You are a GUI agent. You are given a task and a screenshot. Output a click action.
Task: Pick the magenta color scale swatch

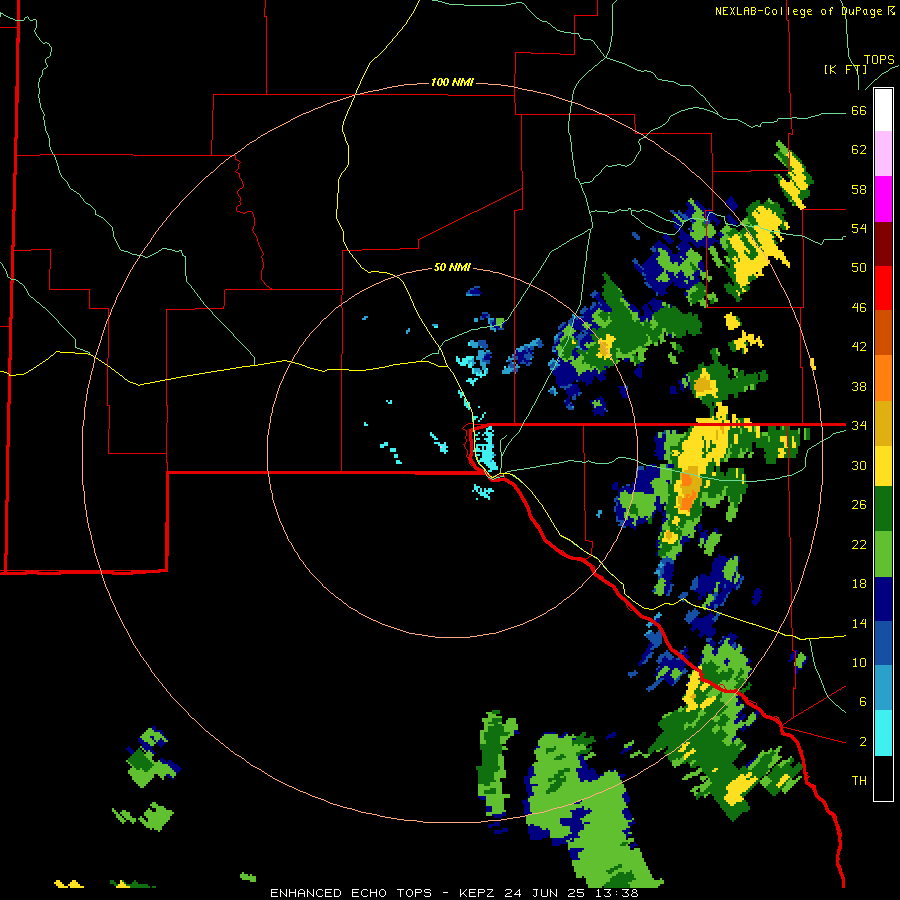(x=883, y=199)
